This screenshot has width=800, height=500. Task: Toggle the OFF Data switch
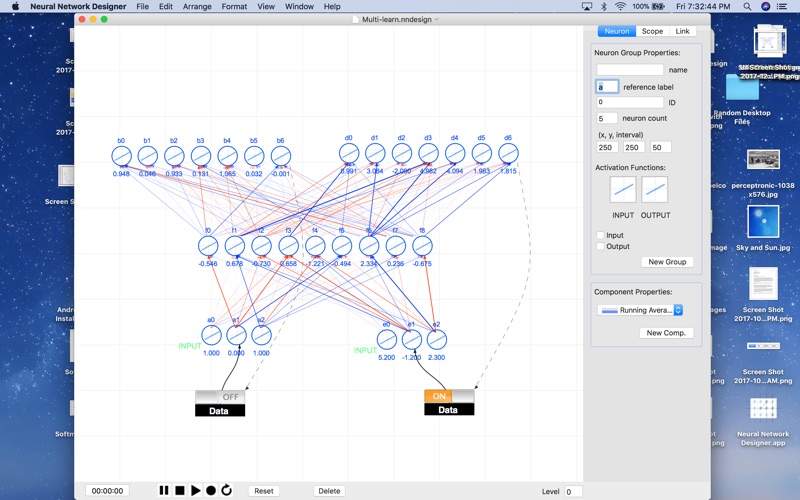(x=220, y=397)
